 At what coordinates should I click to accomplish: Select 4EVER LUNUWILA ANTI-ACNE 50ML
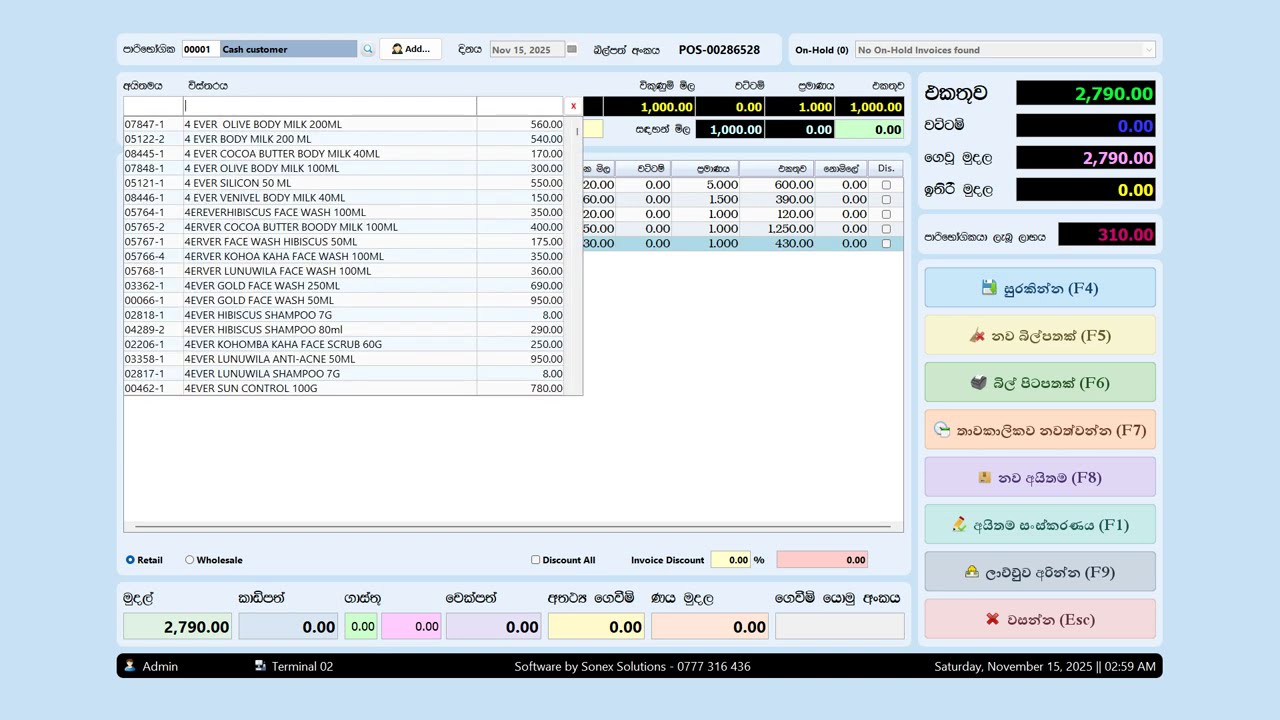click(x=344, y=359)
